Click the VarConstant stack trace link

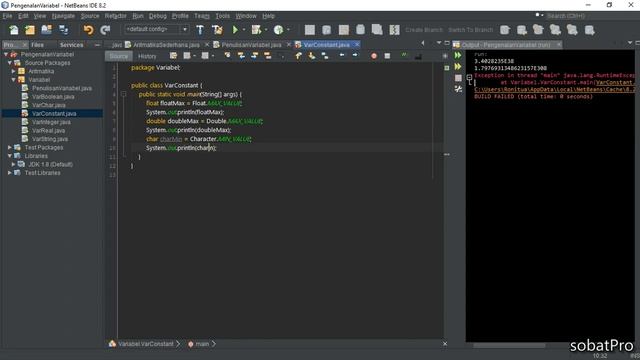(615, 82)
